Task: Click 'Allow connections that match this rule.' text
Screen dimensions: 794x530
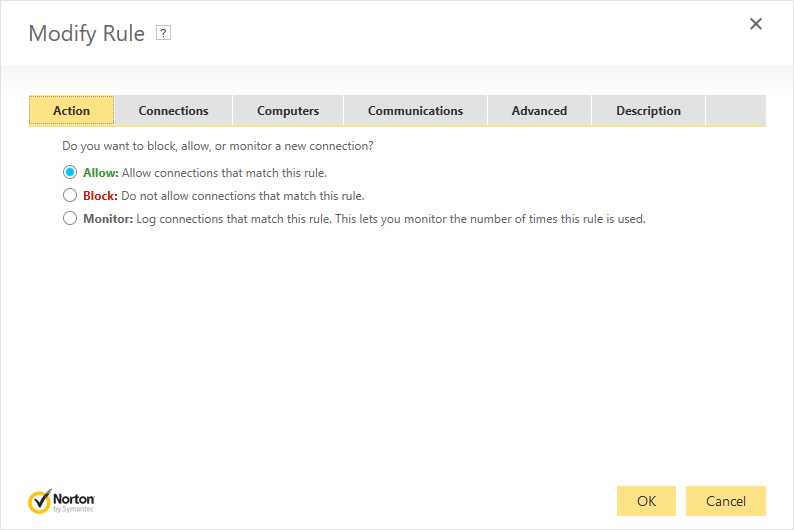Action: coord(224,173)
